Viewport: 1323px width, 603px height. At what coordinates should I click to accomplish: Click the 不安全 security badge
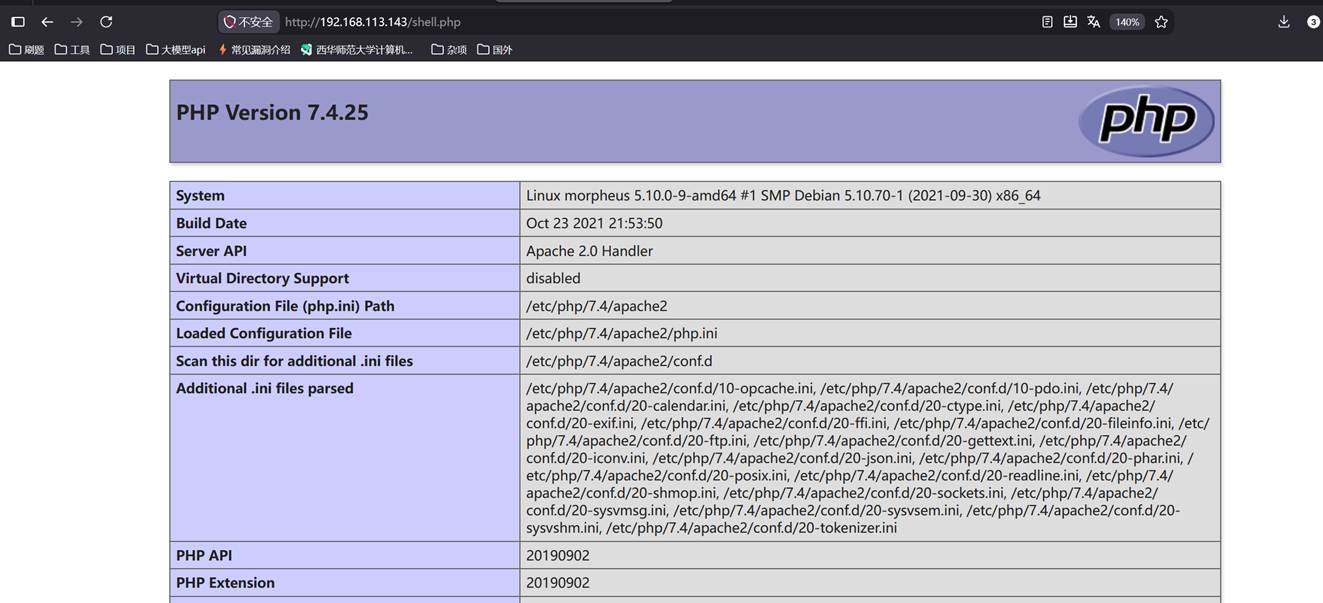point(248,22)
